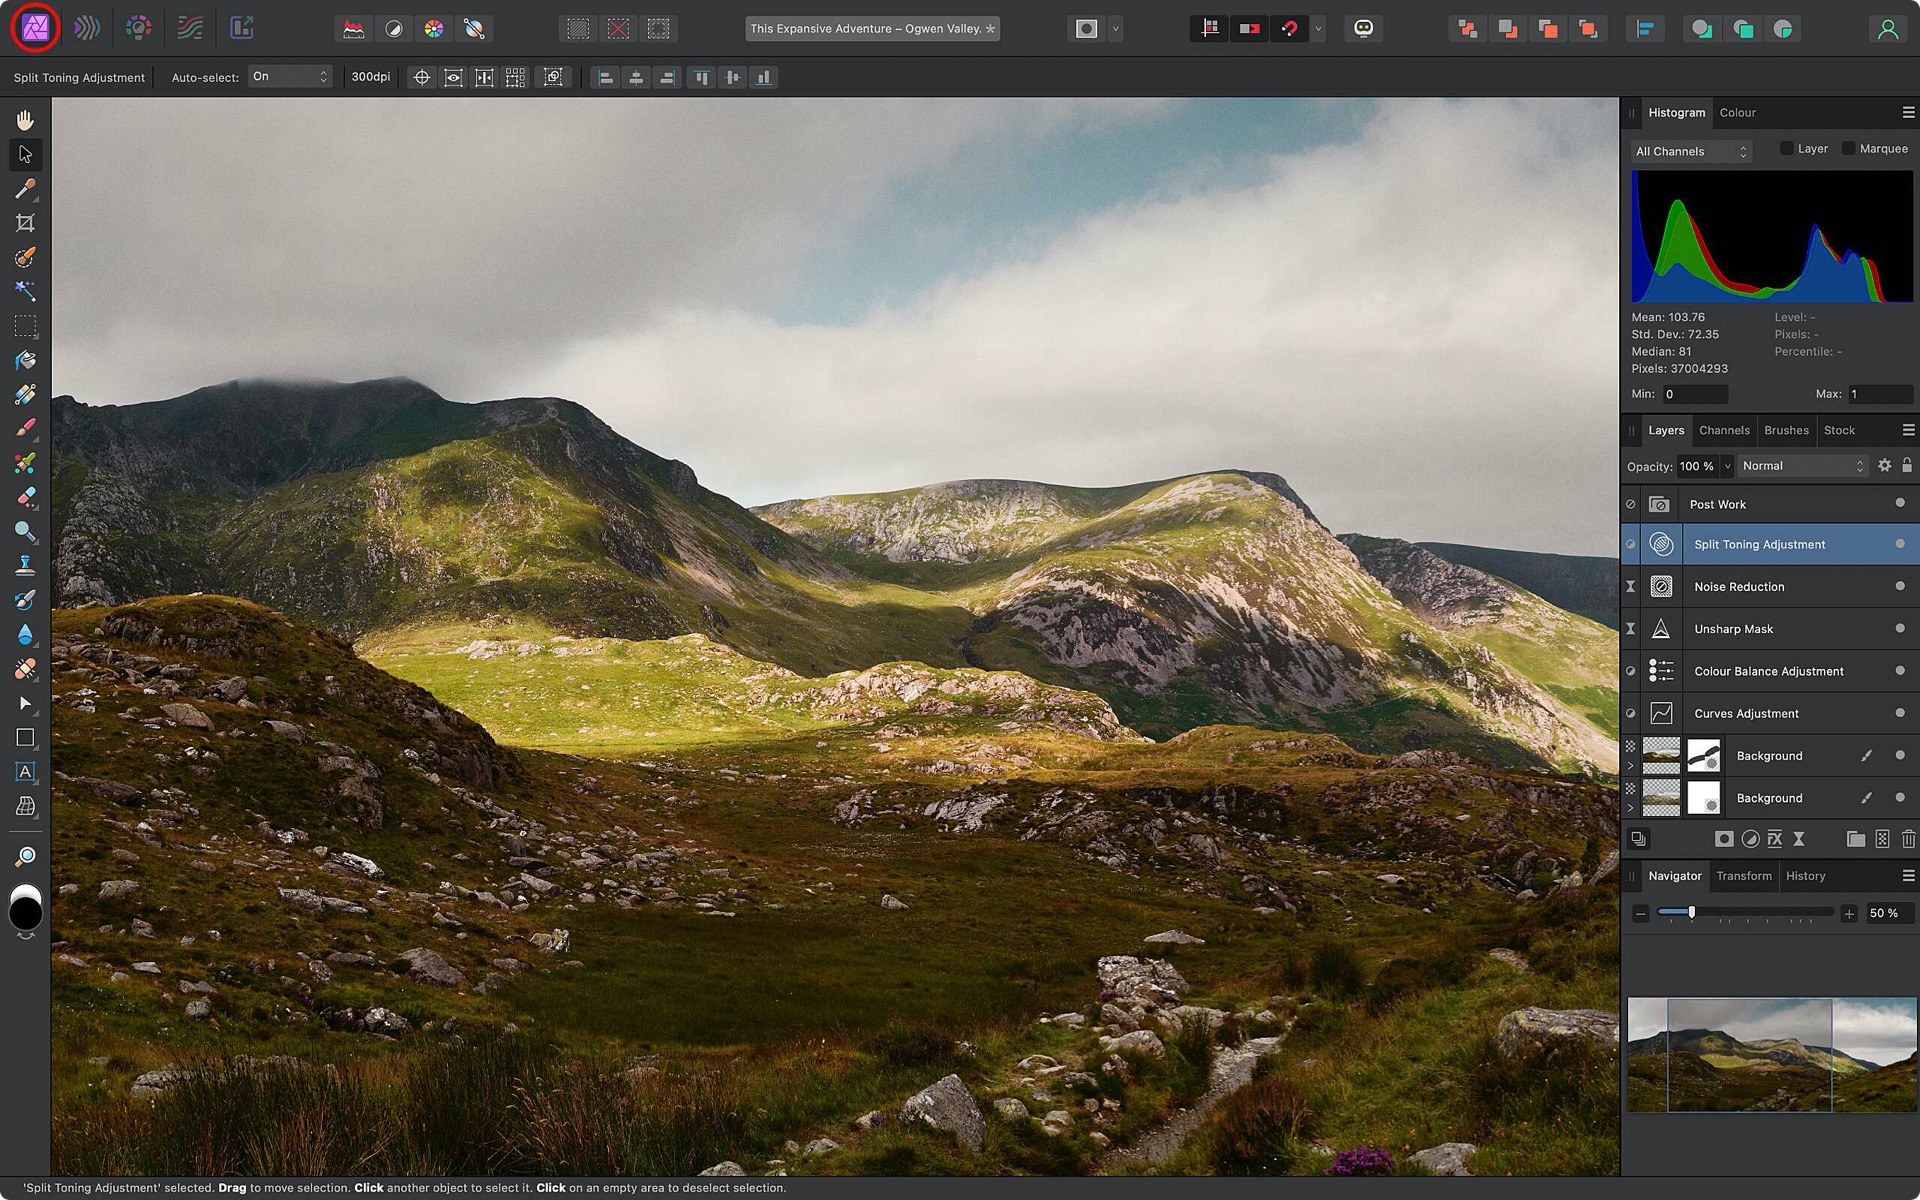Viewport: 1920px width, 1200px height.
Task: Apply Auto White Balance
Action: click(474, 29)
